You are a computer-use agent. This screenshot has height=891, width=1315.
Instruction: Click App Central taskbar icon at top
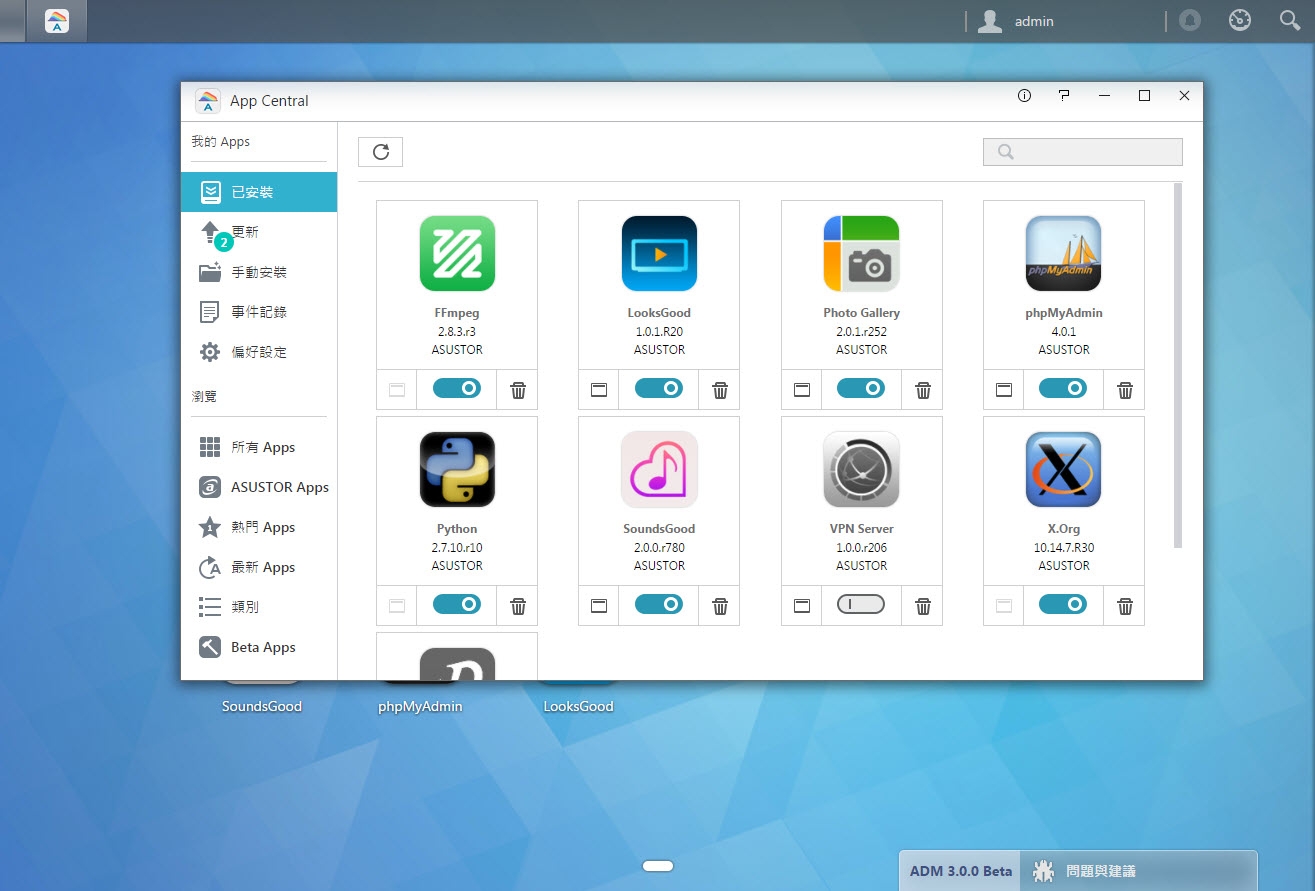click(57, 21)
